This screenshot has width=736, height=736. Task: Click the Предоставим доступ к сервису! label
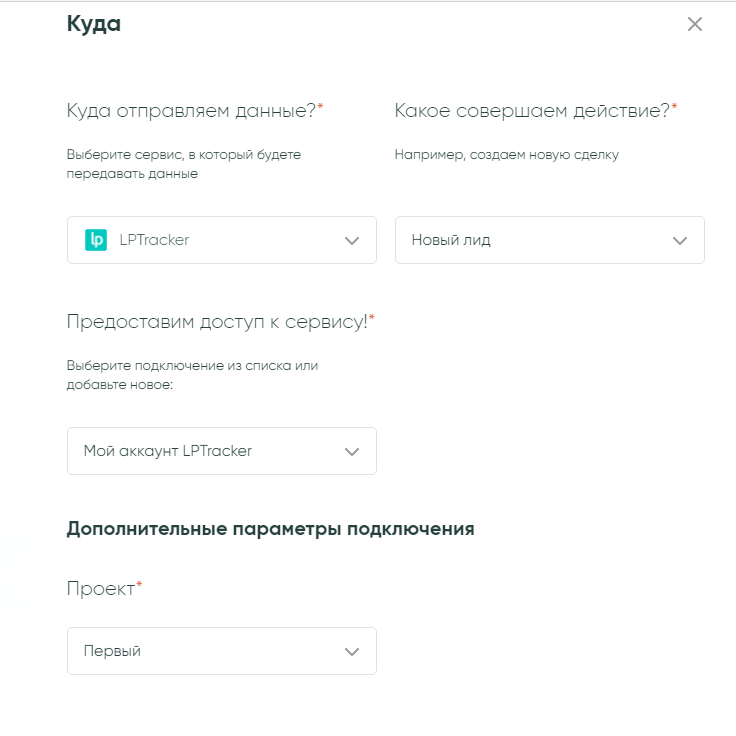point(216,321)
